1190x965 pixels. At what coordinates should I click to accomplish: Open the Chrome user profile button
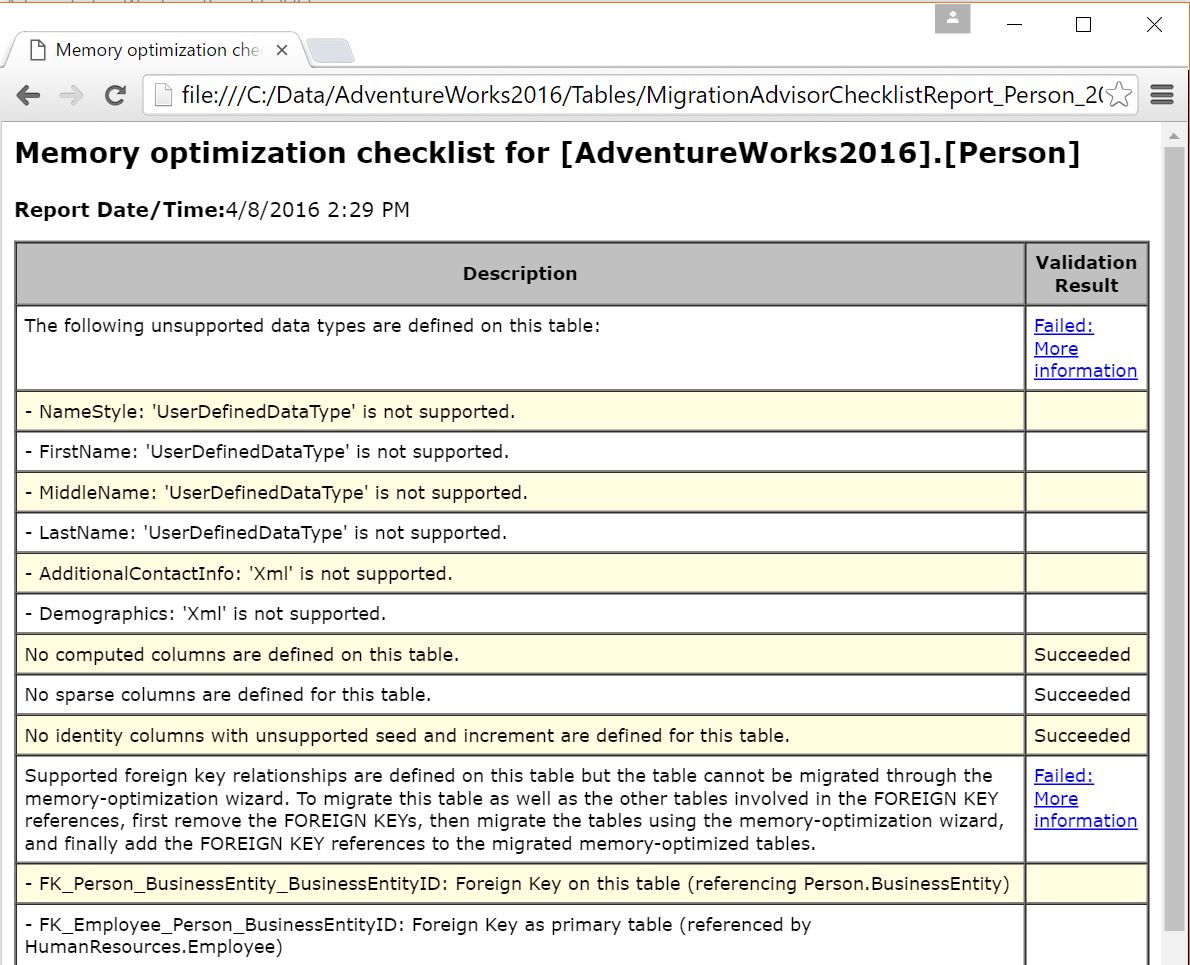tap(952, 19)
